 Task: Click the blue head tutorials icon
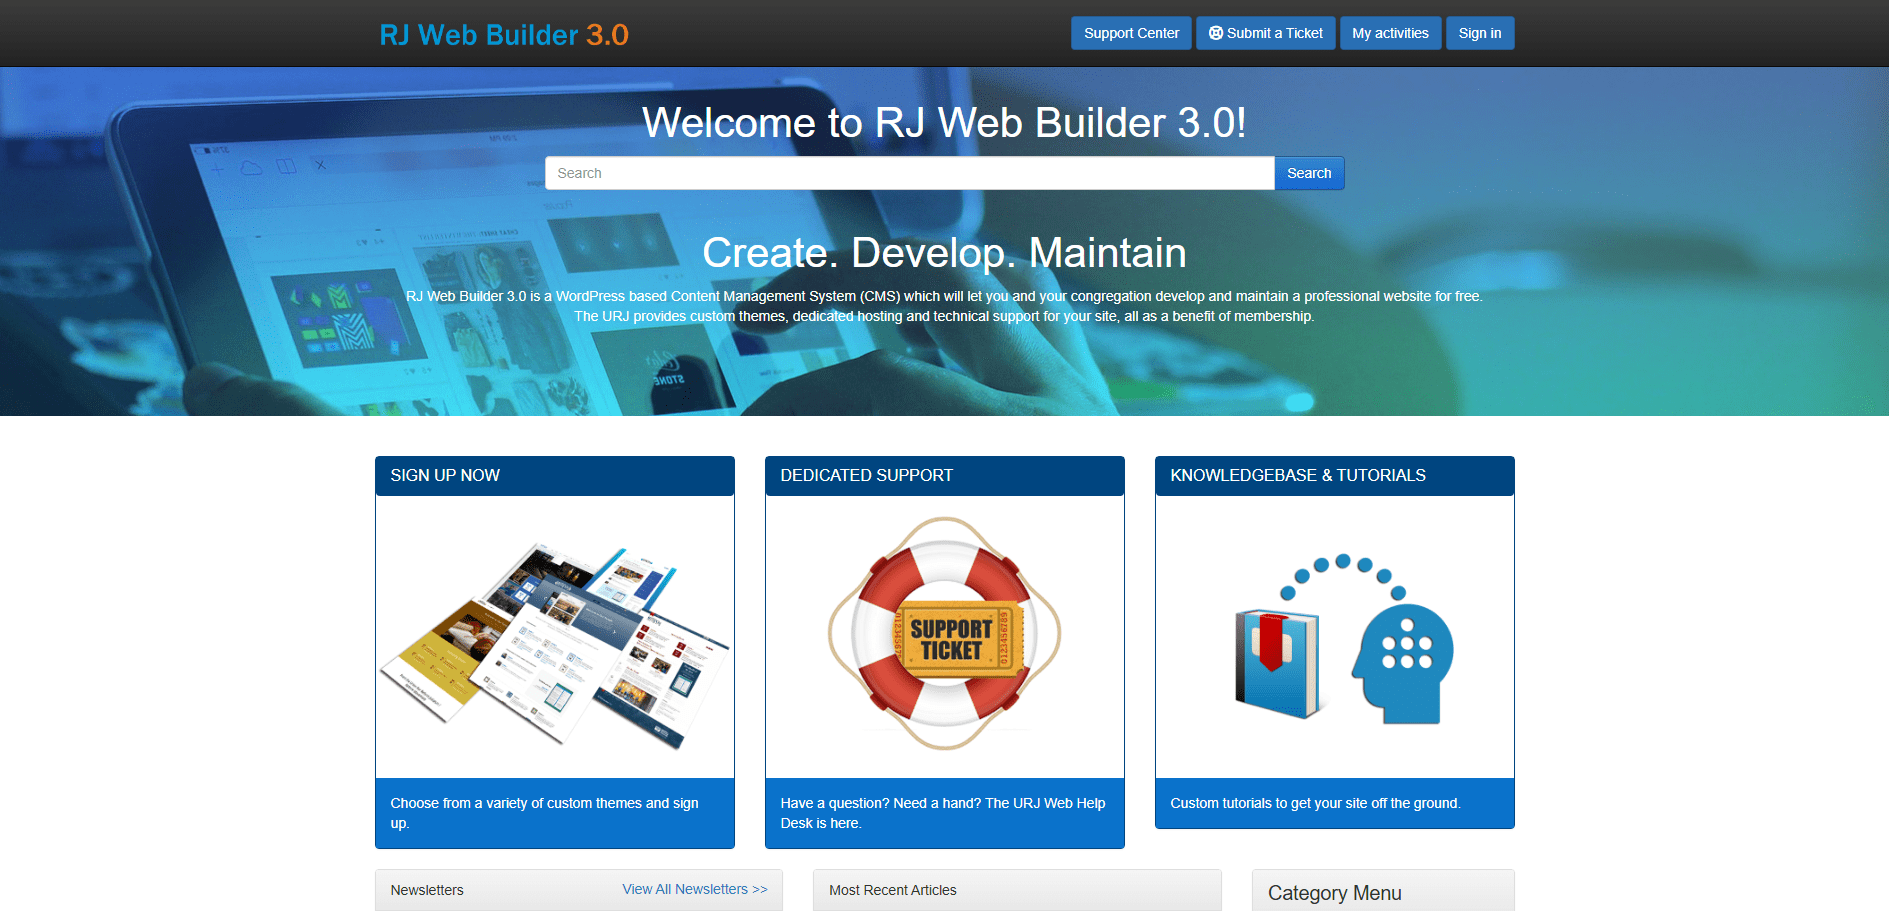pyautogui.click(x=1402, y=663)
